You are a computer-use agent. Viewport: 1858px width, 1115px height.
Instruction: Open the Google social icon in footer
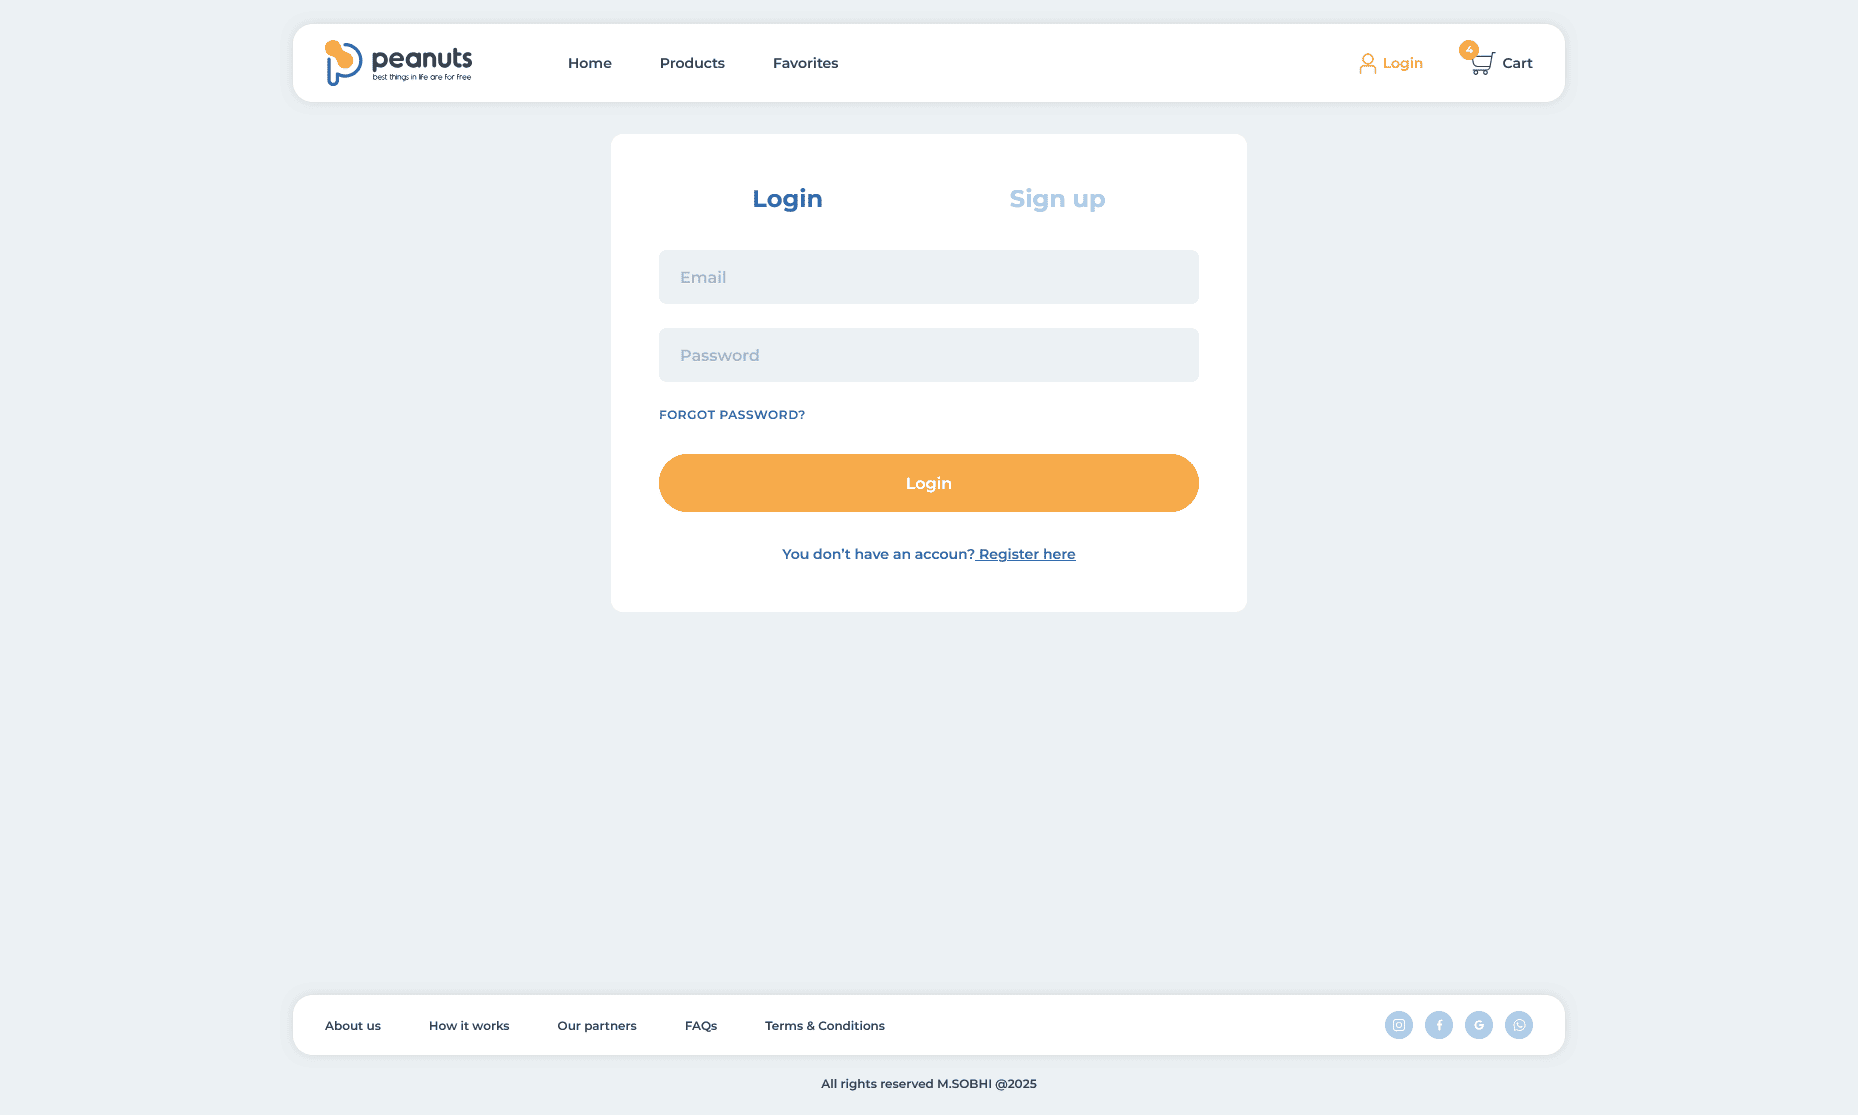pyautogui.click(x=1479, y=1025)
